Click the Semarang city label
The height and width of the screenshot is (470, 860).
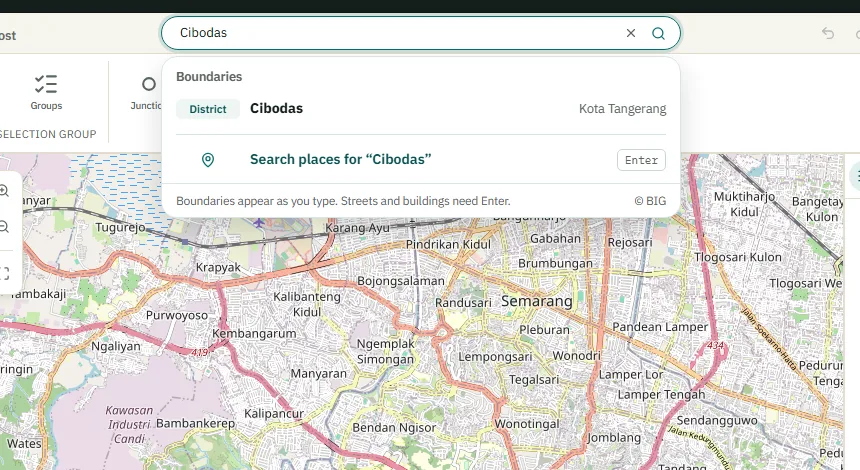(536, 301)
